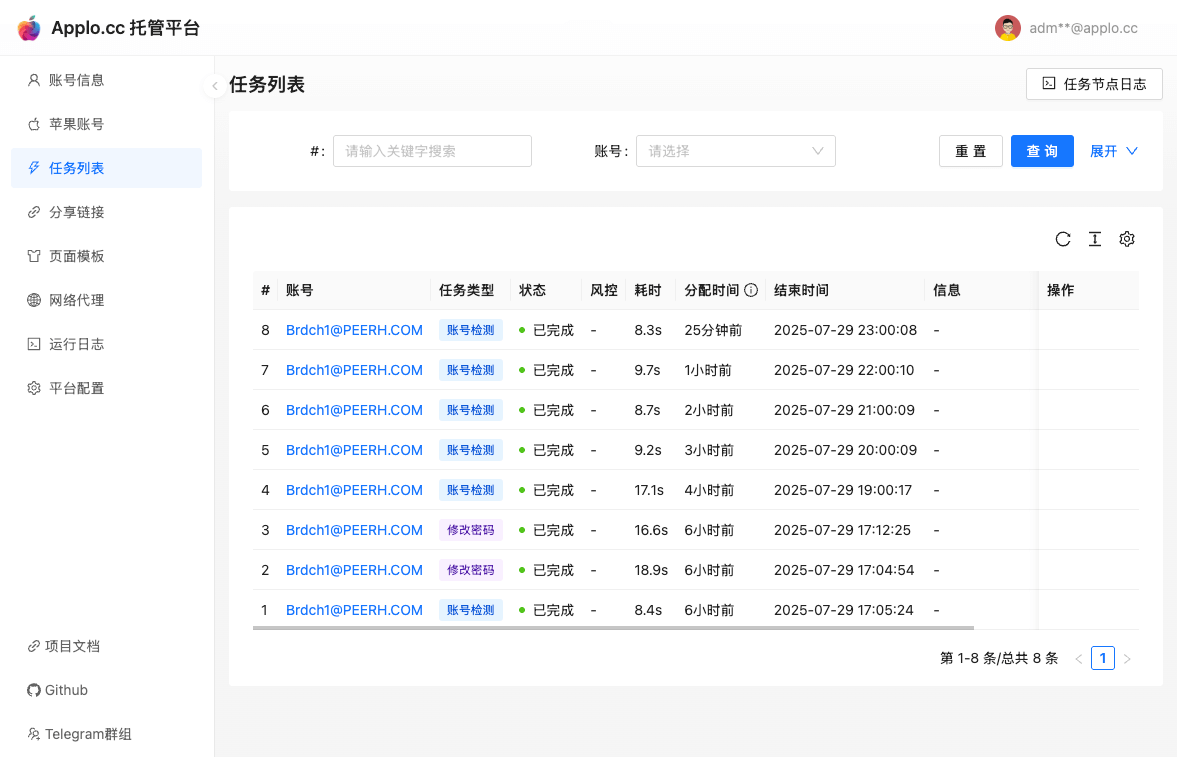Open the Github link in the sidebar
This screenshot has height=757, width=1177.
pos(66,690)
